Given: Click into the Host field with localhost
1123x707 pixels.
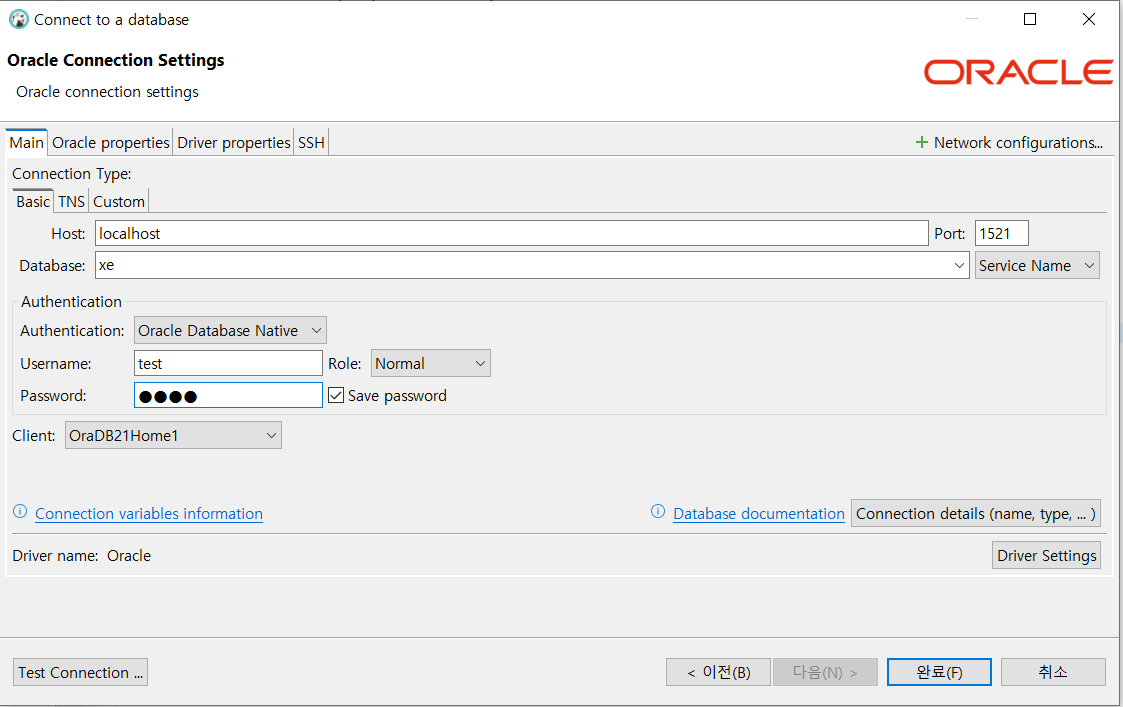Looking at the screenshot, I should pyautogui.click(x=511, y=234).
